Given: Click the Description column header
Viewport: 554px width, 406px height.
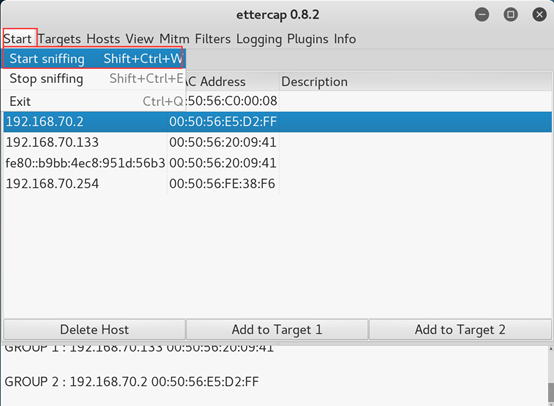Looking at the screenshot, I should tap(416, 82).
